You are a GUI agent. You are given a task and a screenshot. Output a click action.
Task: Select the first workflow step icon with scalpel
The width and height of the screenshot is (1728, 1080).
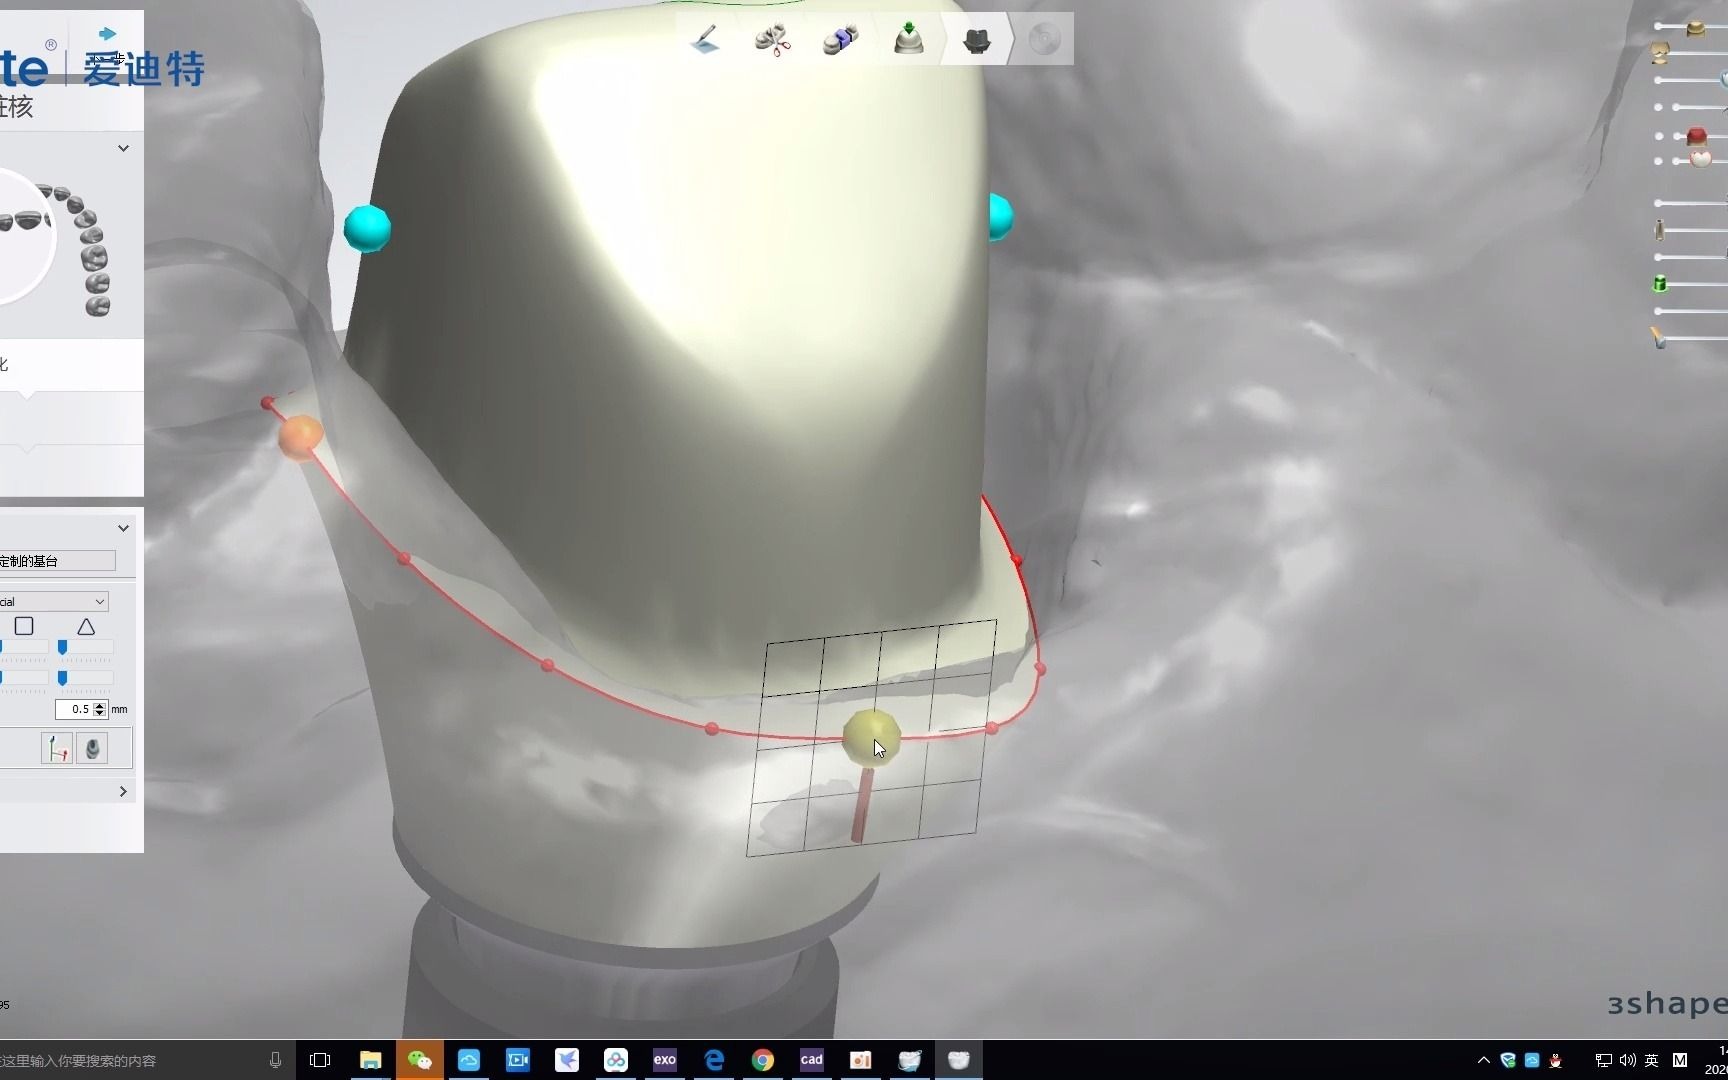tap(706, 40)
